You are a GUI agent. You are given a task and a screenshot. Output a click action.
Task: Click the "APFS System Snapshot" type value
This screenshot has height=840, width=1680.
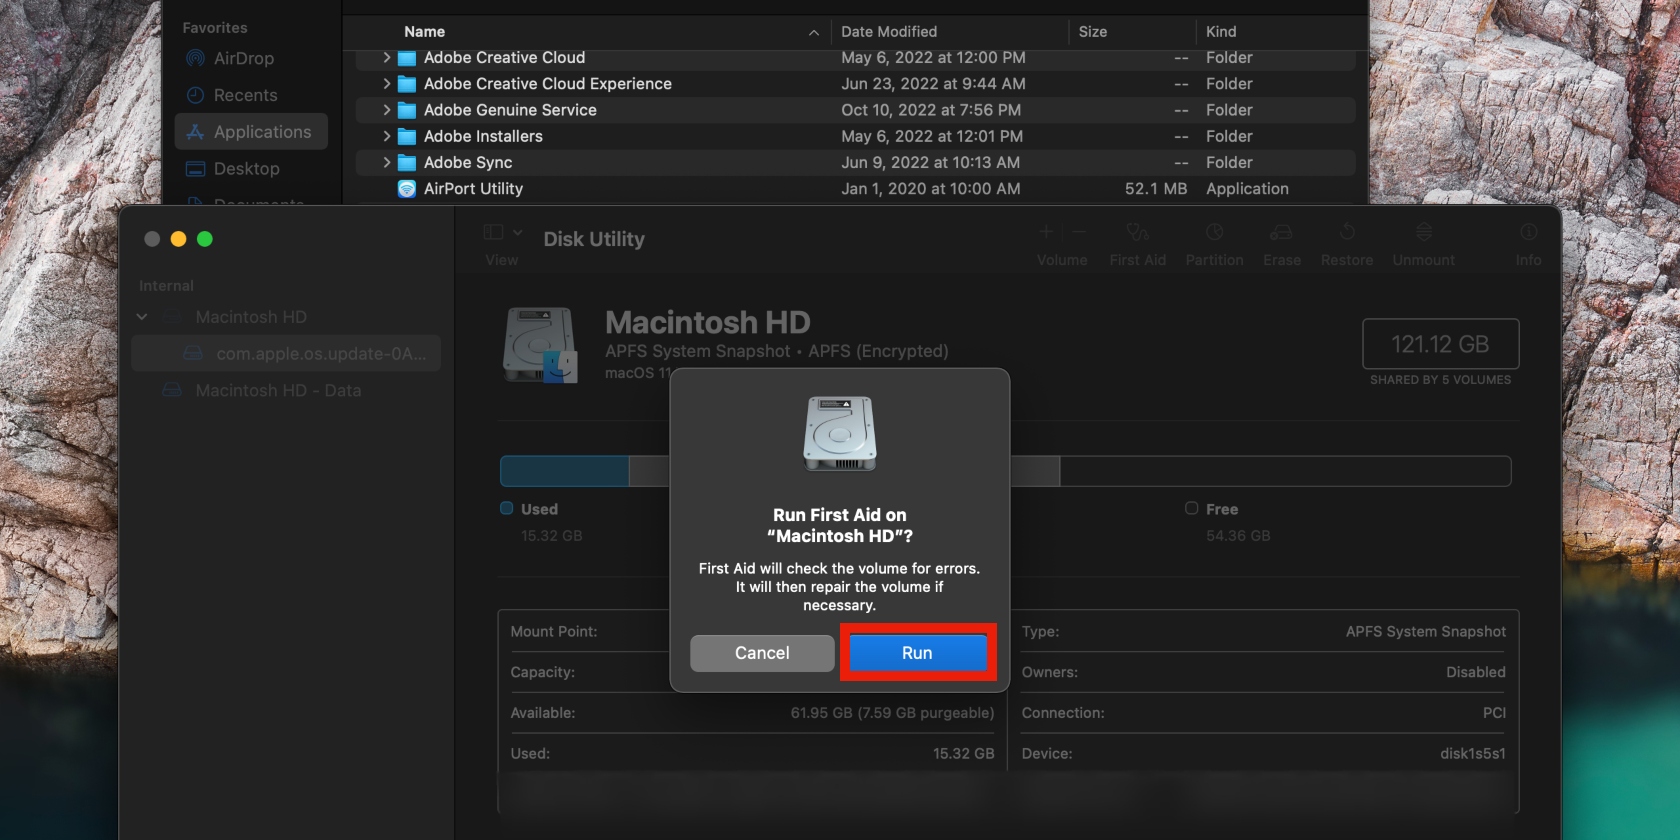pyautogui.click(x=1425, y=632)
